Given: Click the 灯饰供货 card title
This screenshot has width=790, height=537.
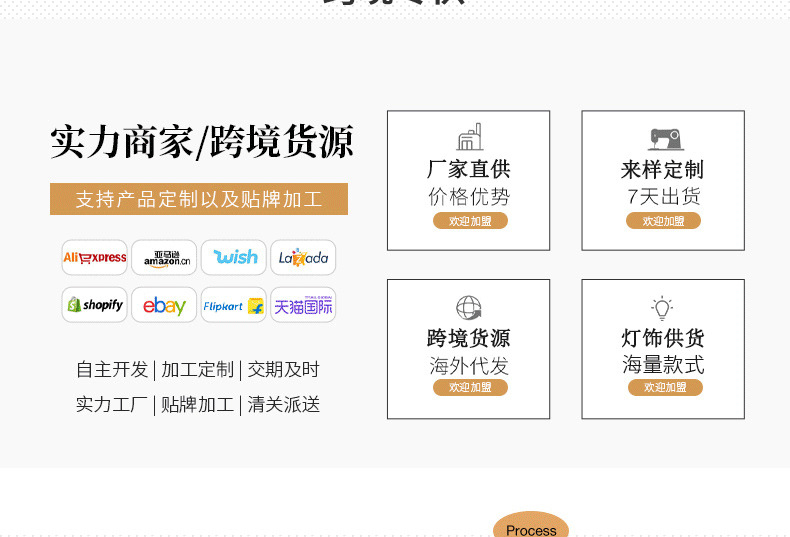Looking at the screenshot, I should click(x=663, y=338).
